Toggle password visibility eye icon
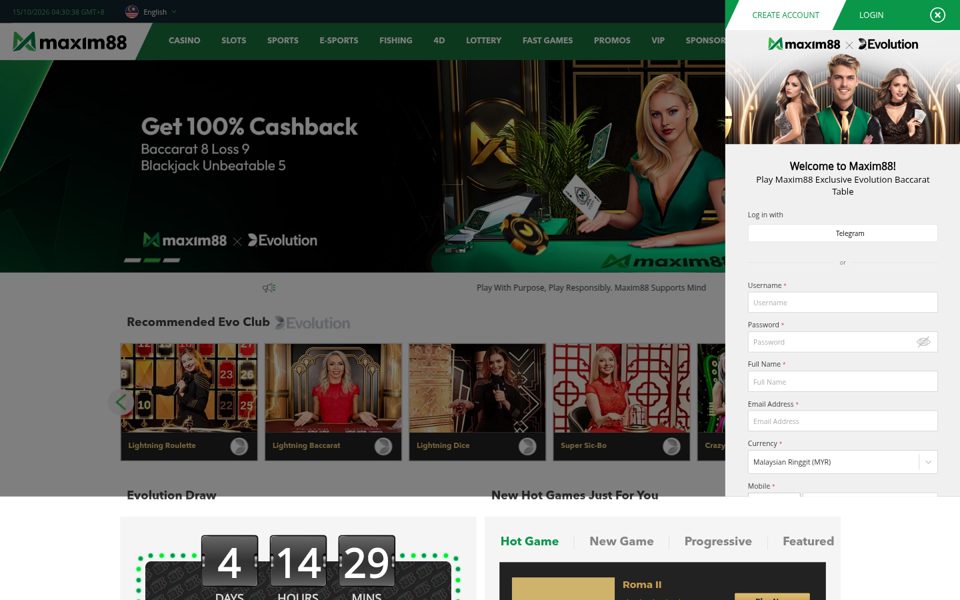This screenshot has width=960, height=600. coord(923,342)
